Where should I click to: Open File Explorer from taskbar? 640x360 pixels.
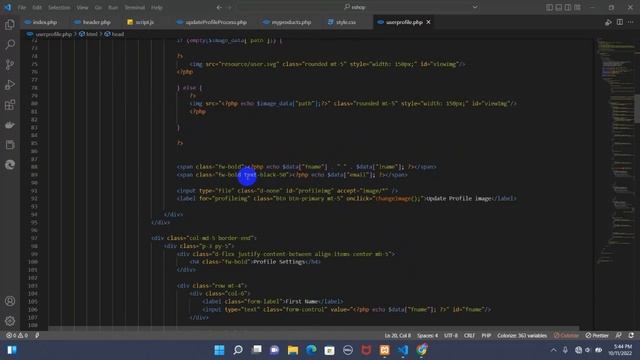coord(293,350)
